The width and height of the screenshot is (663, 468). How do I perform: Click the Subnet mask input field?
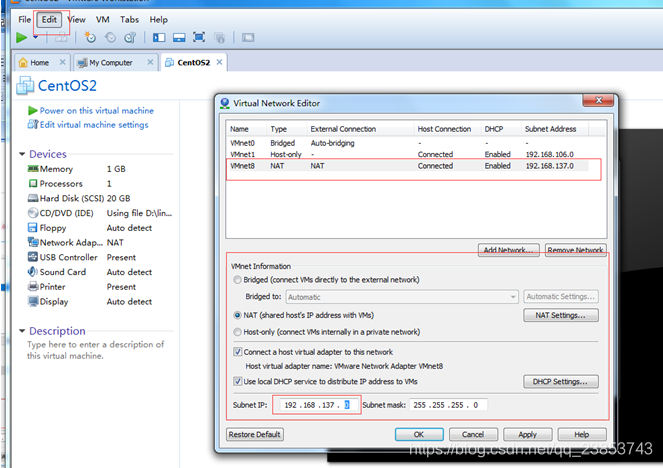[448, 405]
